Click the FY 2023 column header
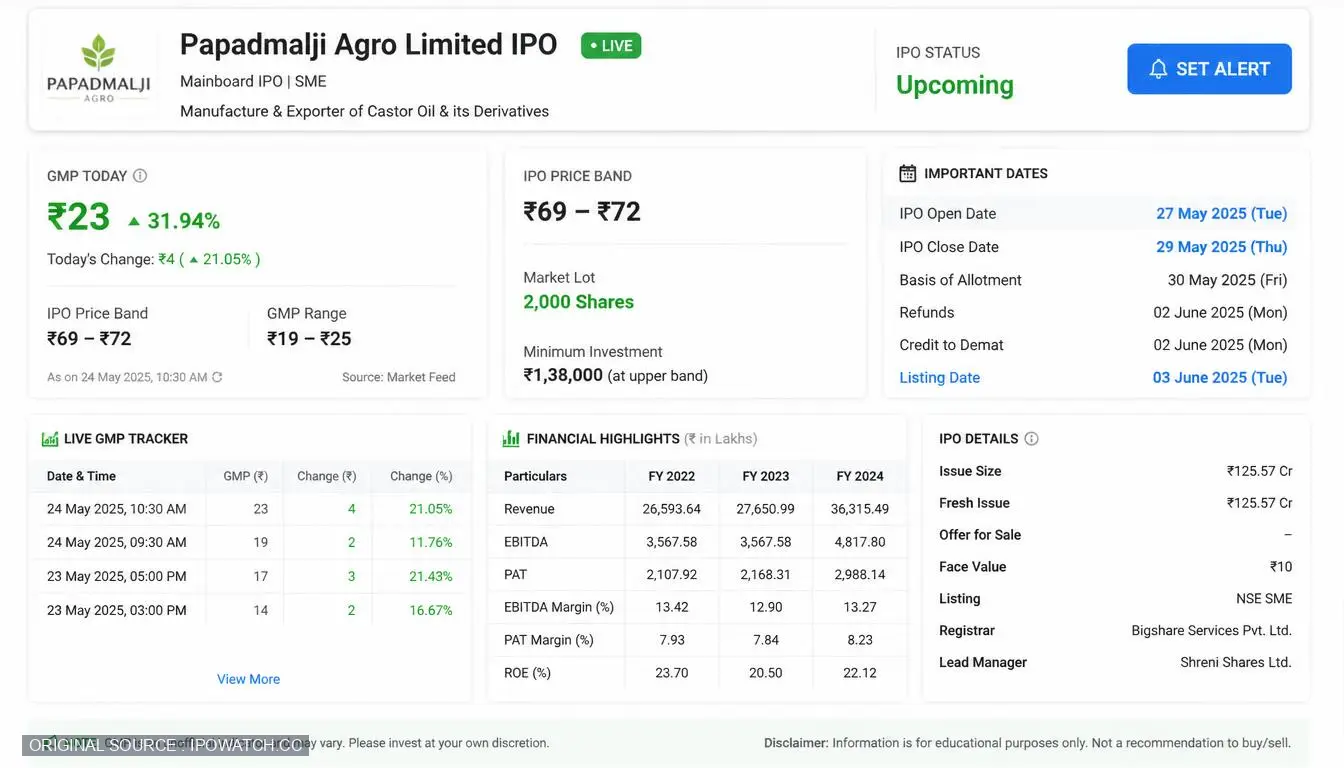Screen dimensions: 1344x768 click(x=766, y=476)
